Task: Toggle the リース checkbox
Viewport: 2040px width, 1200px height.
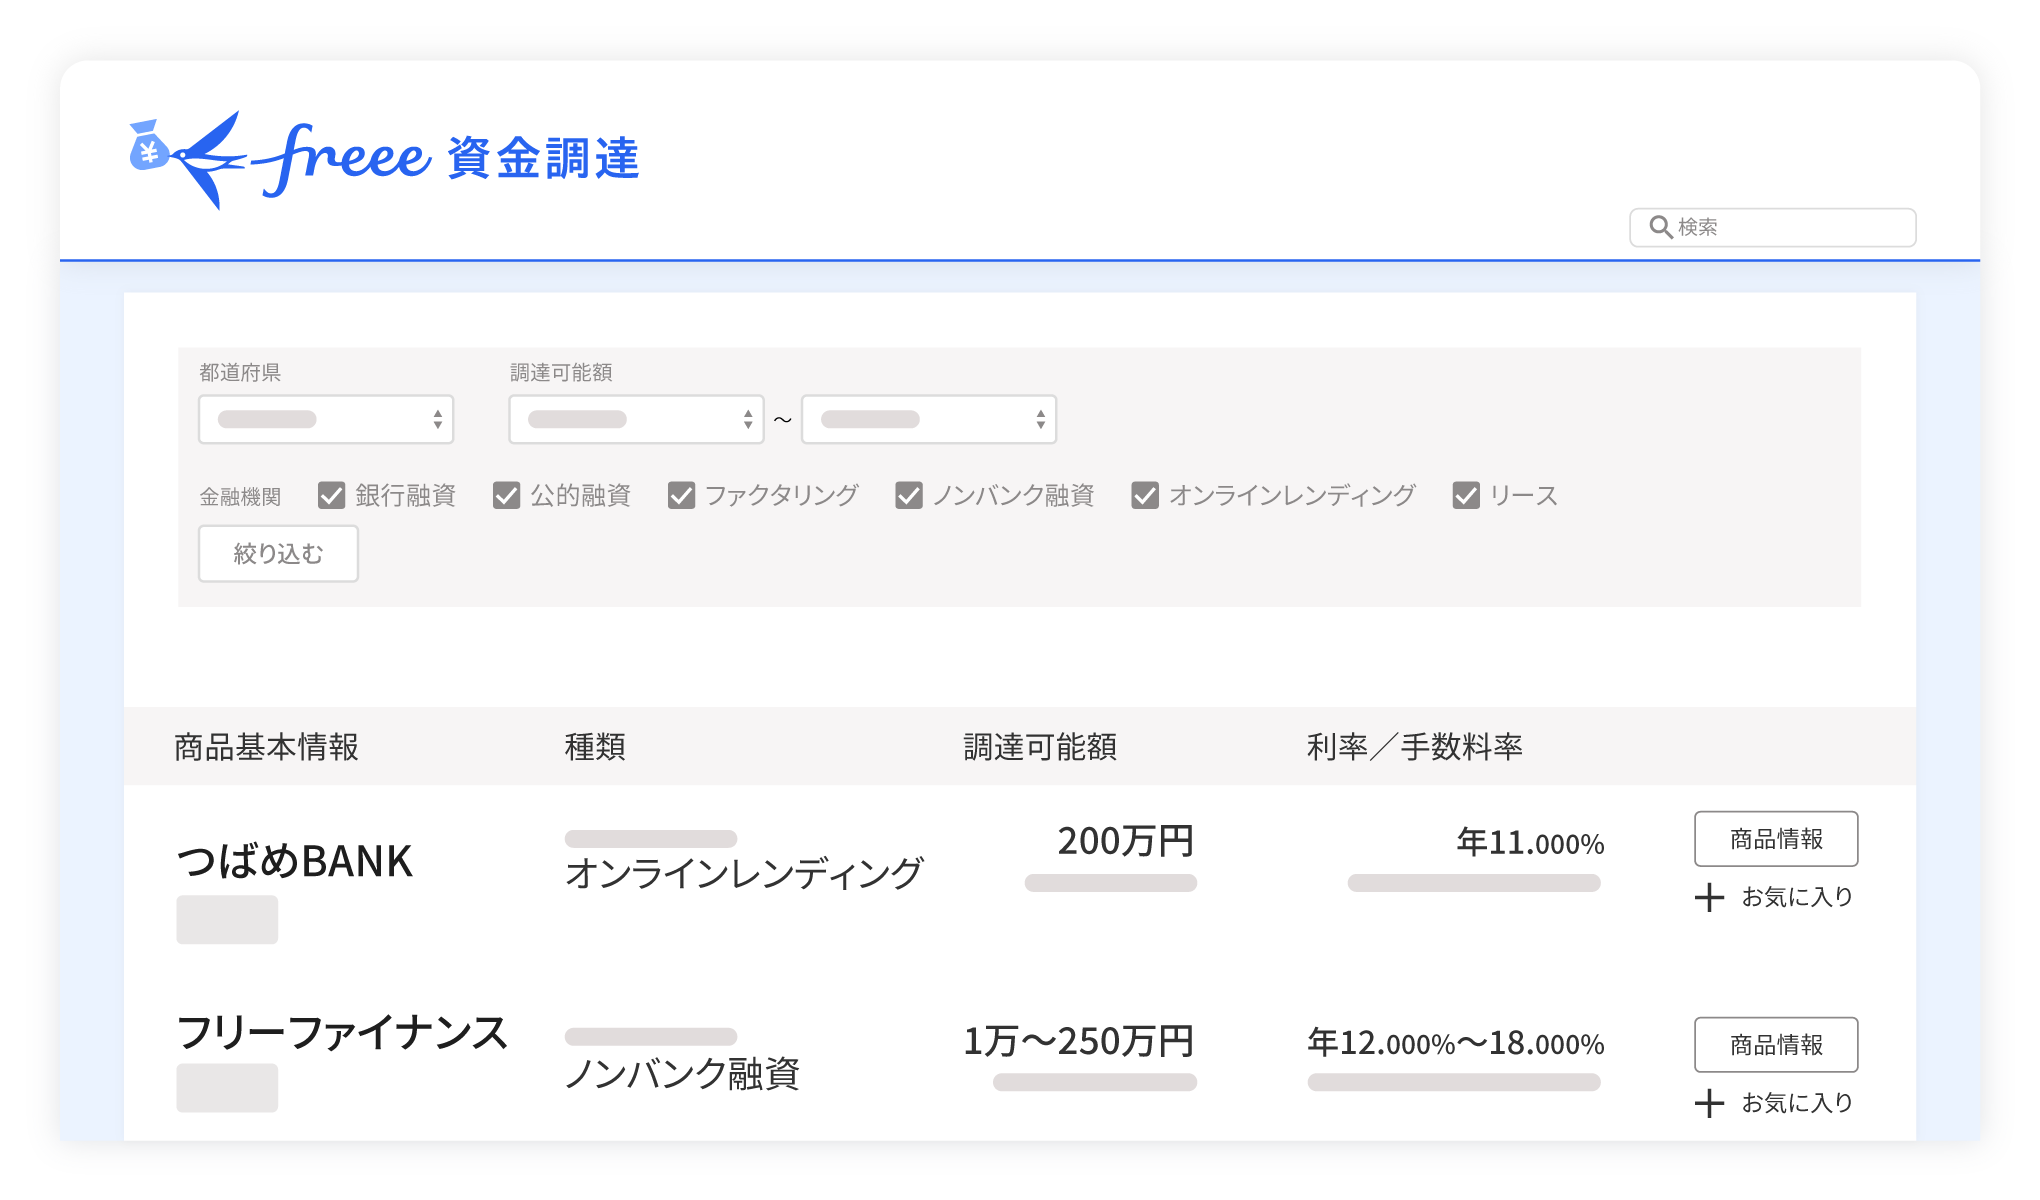Action: [x=1466, y=495]
